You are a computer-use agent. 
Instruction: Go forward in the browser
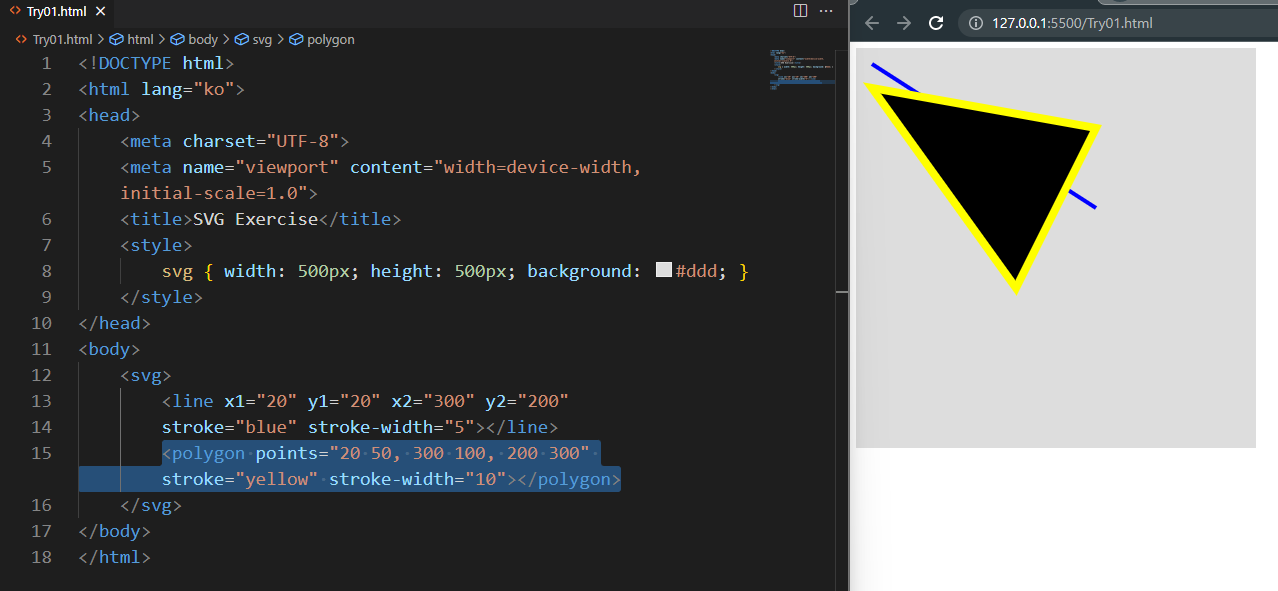click(x=904, y=23)
